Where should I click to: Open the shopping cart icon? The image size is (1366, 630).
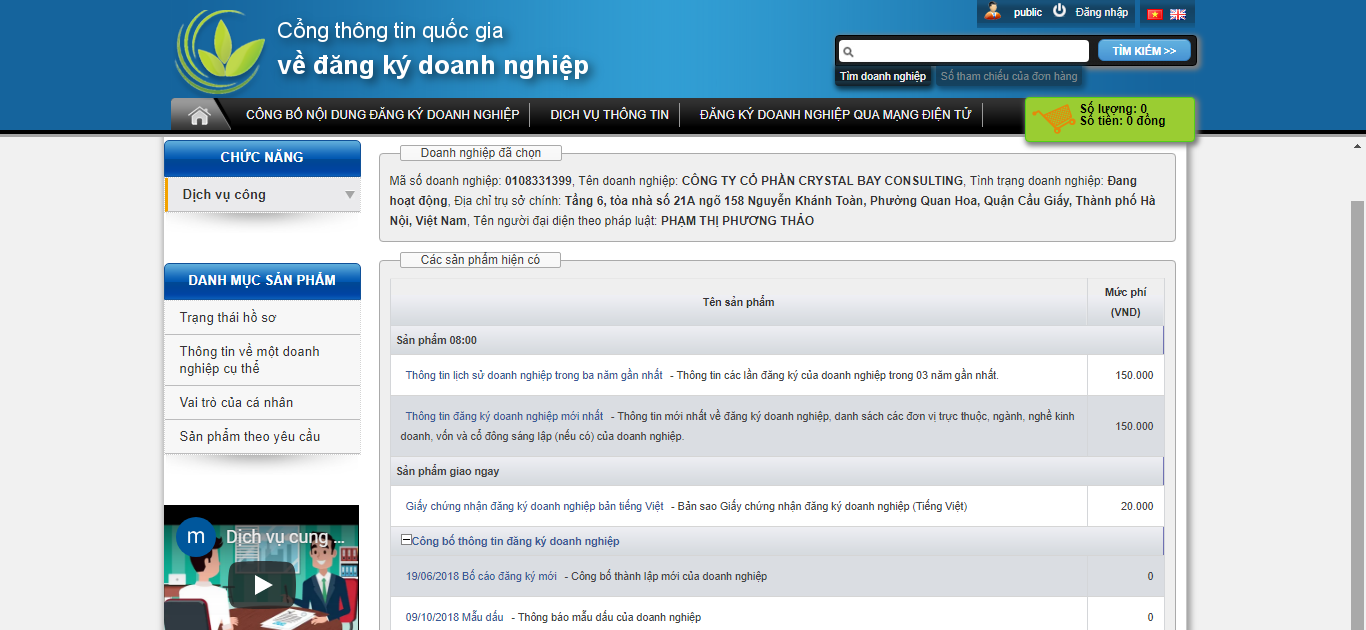[x=1053, y=121]
